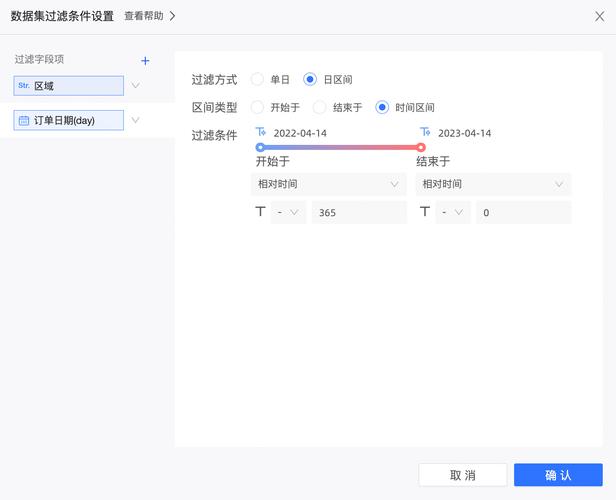Expand the chevron next to 订单日期(day)

point(136,120)
